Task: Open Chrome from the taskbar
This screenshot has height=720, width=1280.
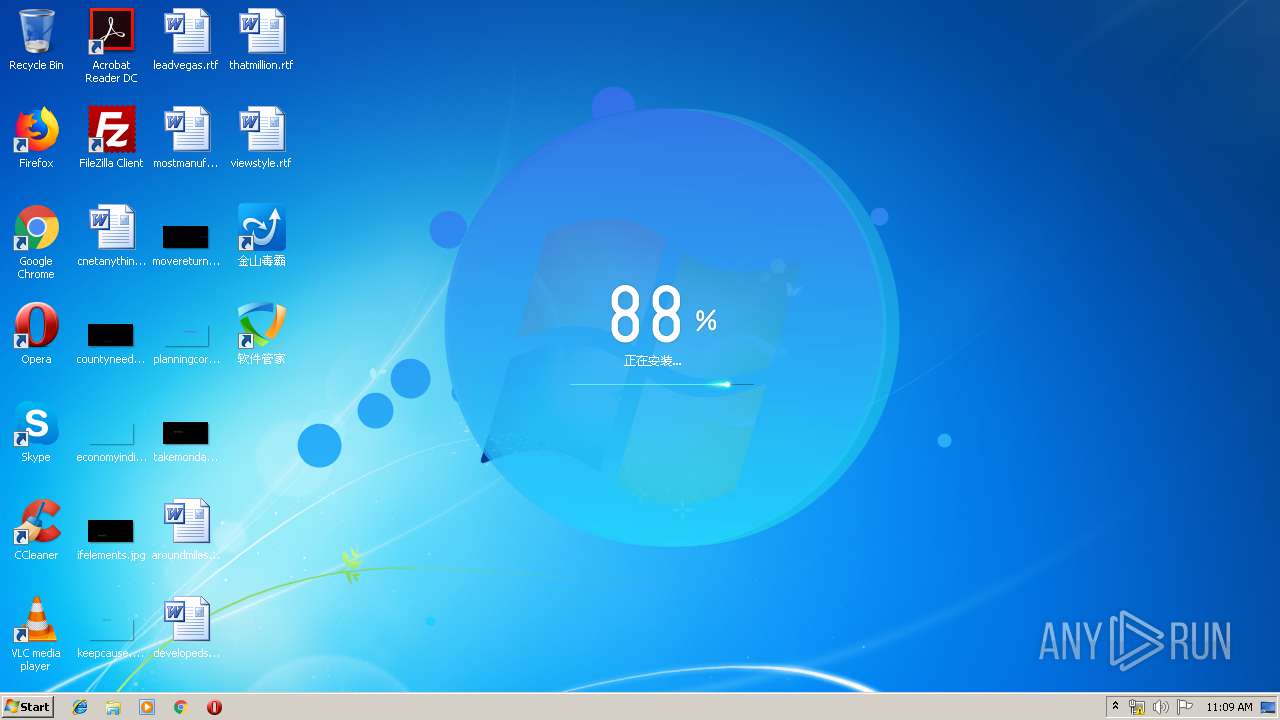Action: tap(180, 707)
